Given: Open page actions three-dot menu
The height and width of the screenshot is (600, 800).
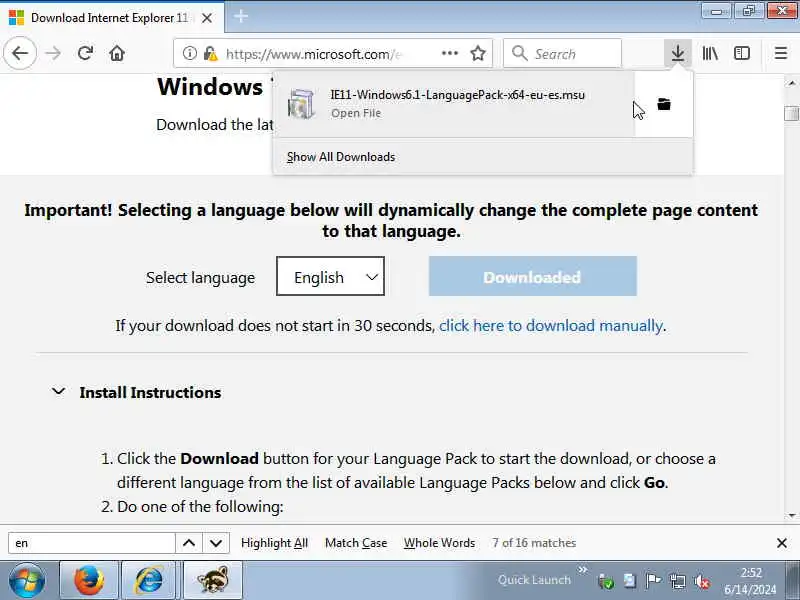Looking at the screenshot, I should click(449, 53).
